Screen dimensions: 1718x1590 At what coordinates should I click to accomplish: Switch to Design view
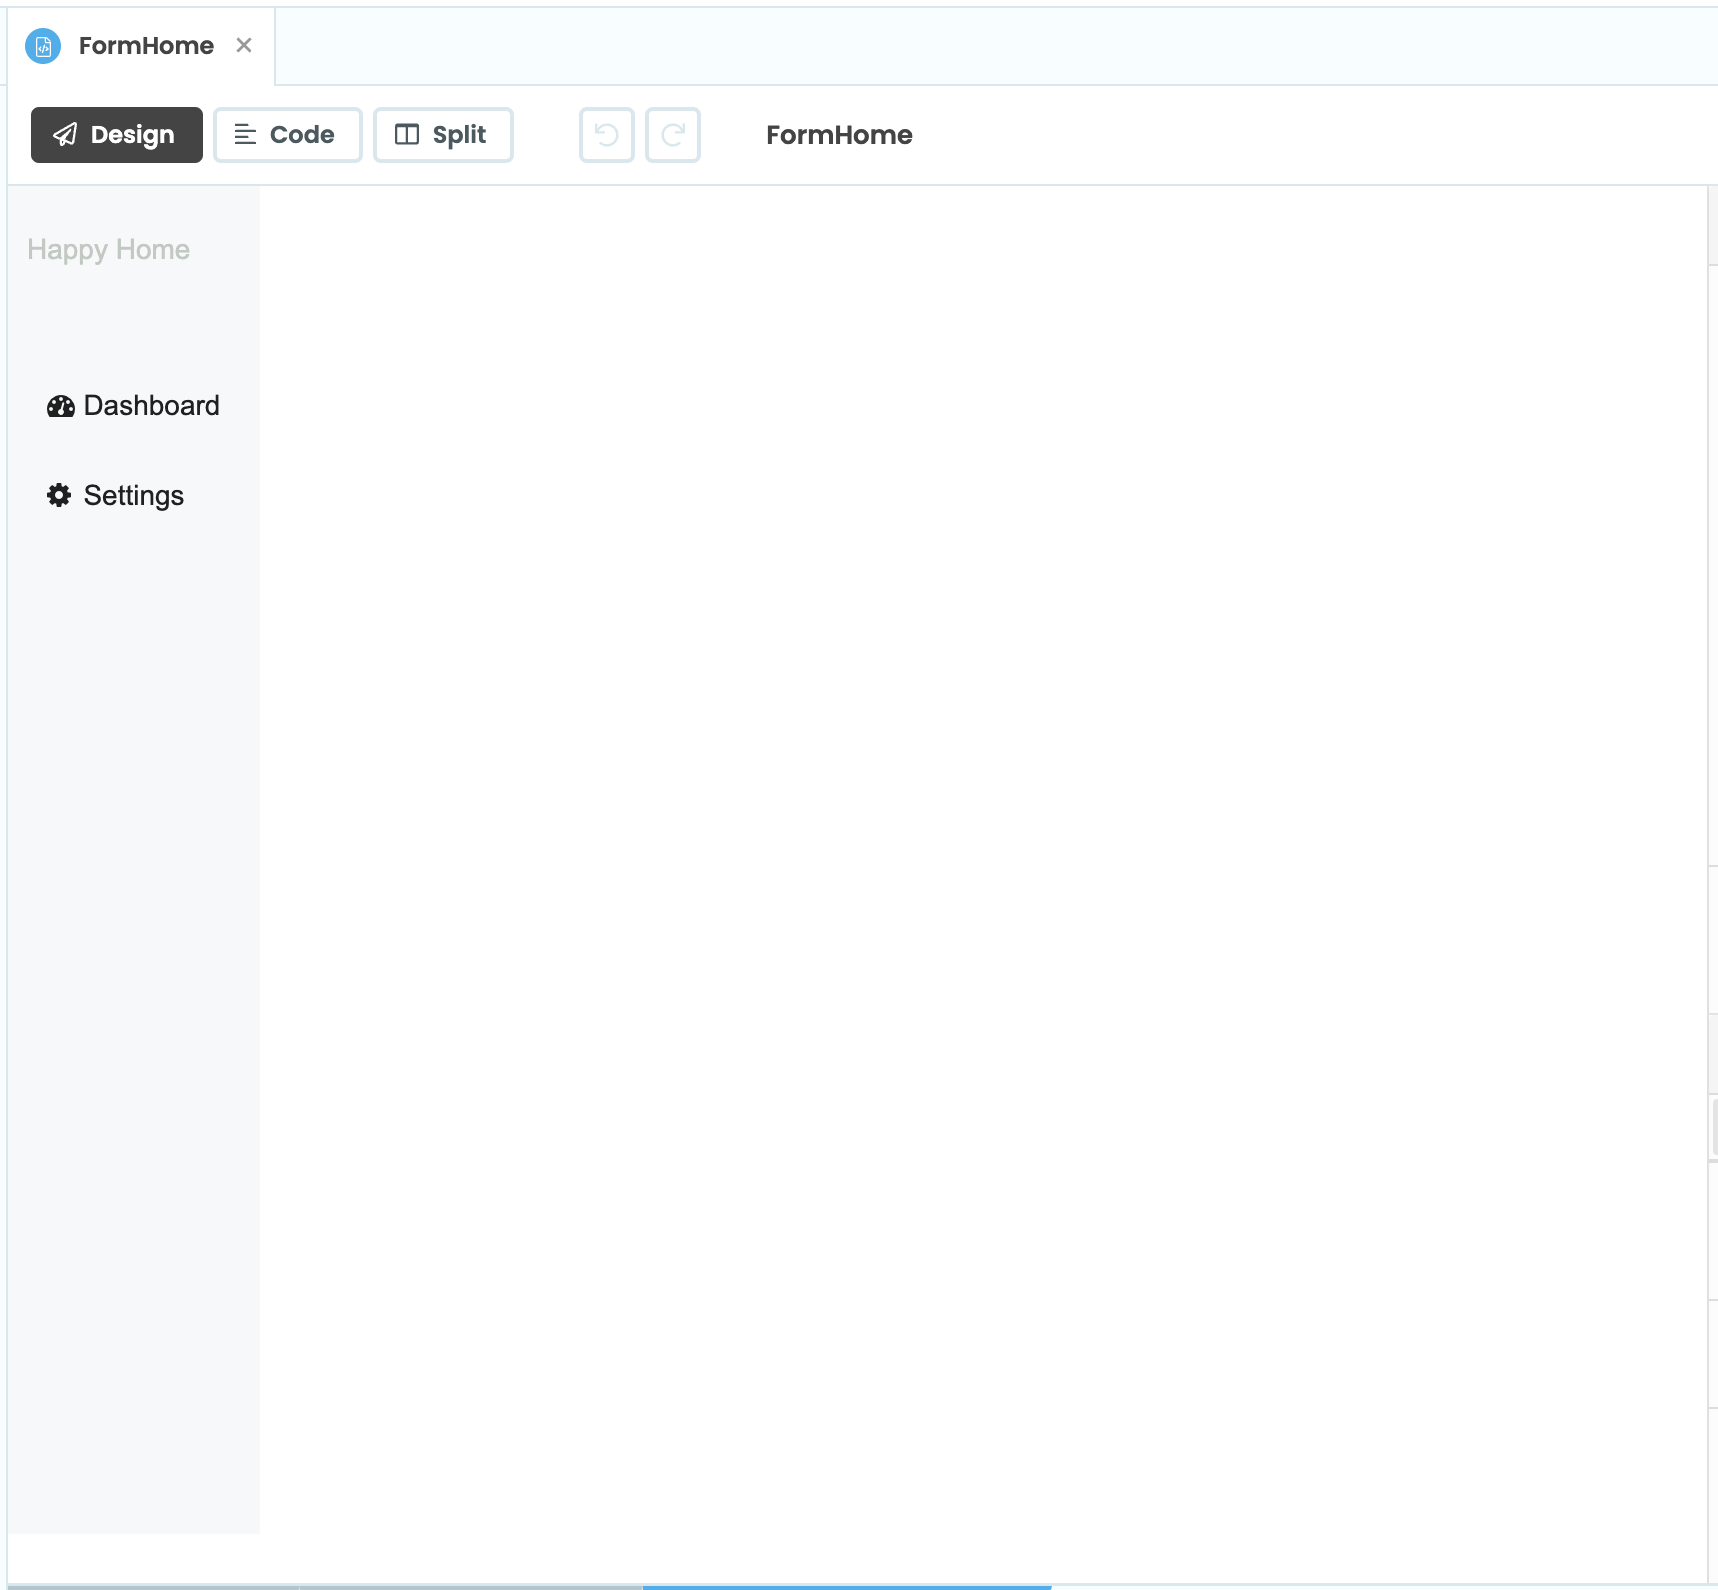coord(117,135)
